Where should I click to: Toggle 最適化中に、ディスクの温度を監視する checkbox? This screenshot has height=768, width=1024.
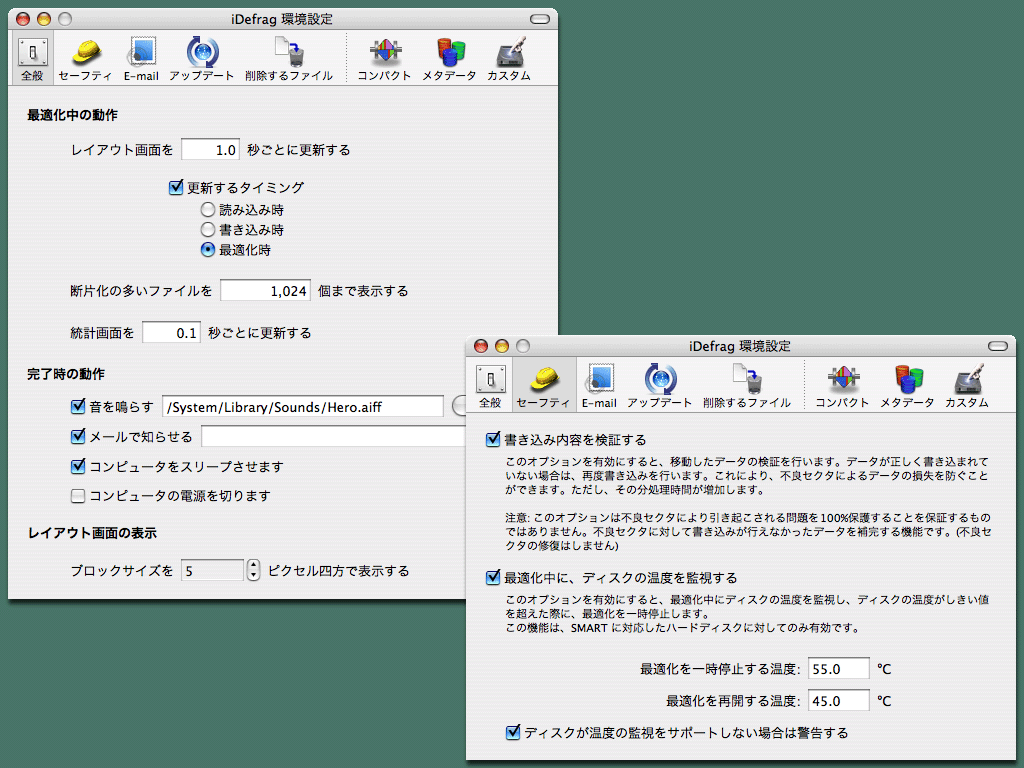pos(493,578)
